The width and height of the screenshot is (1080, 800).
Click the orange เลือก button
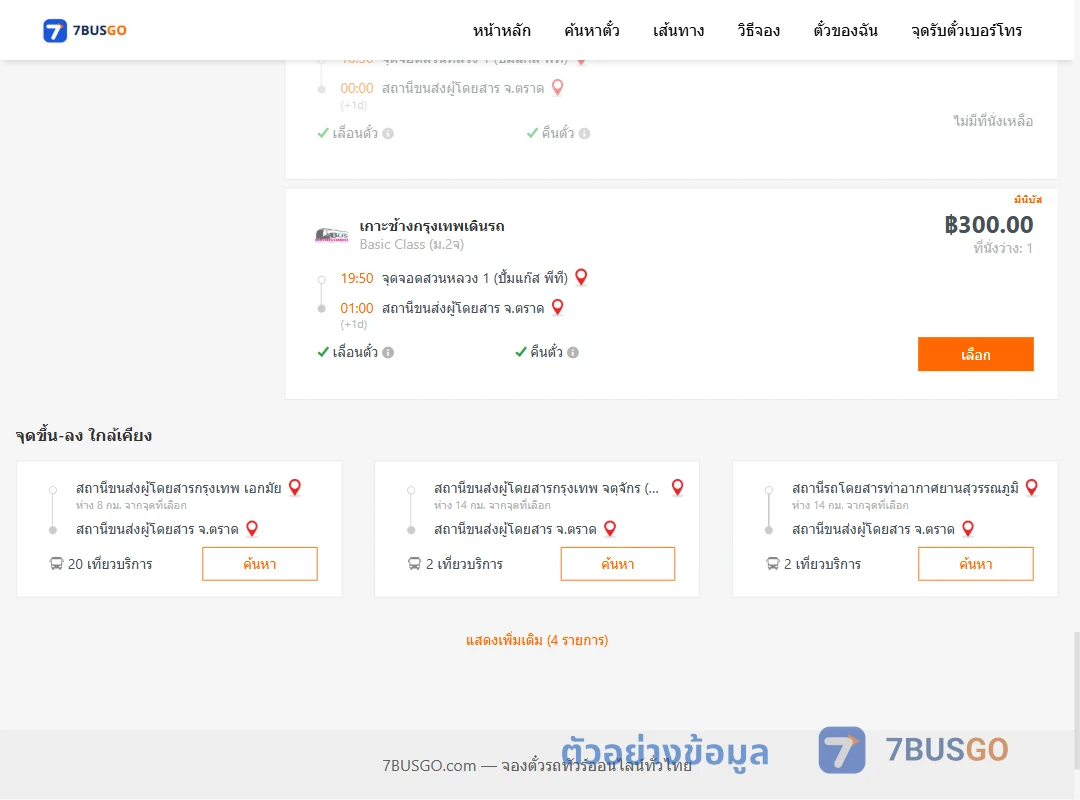975,354
